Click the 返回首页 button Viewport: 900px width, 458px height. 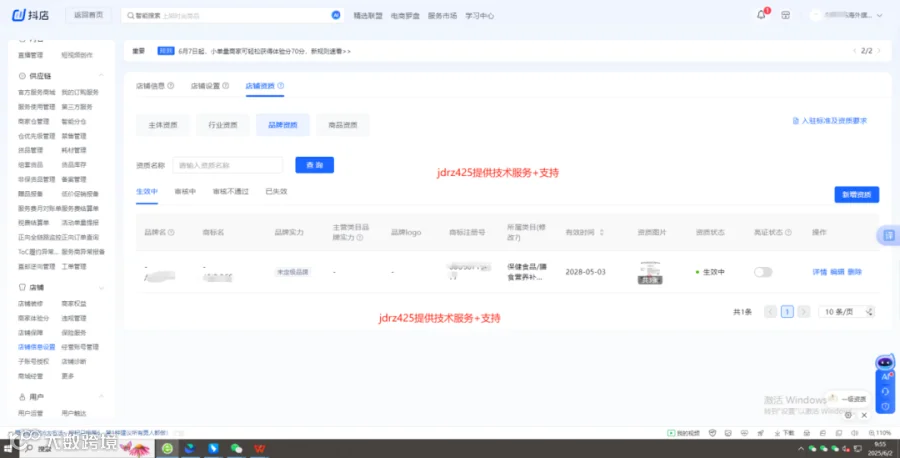pos(88,15)
